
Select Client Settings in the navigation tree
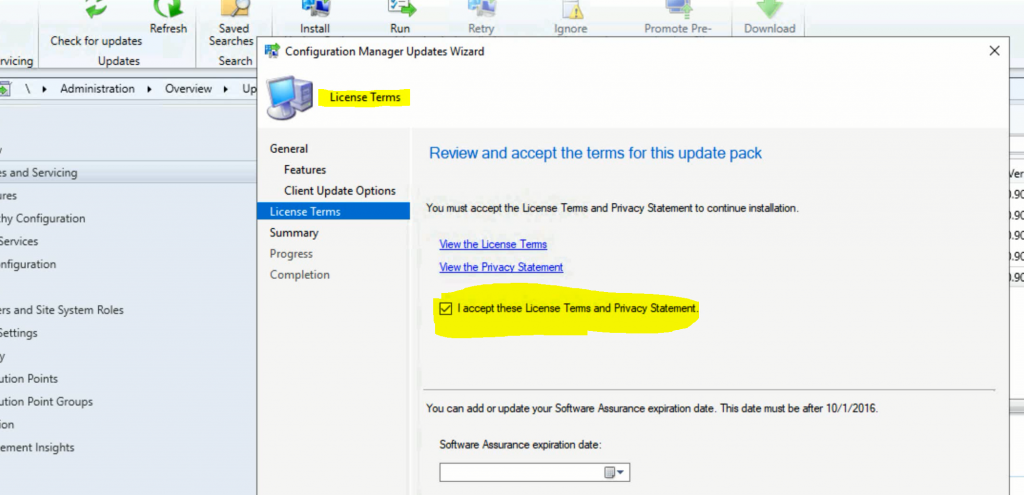pyautogui.click(x=19, y=333)
